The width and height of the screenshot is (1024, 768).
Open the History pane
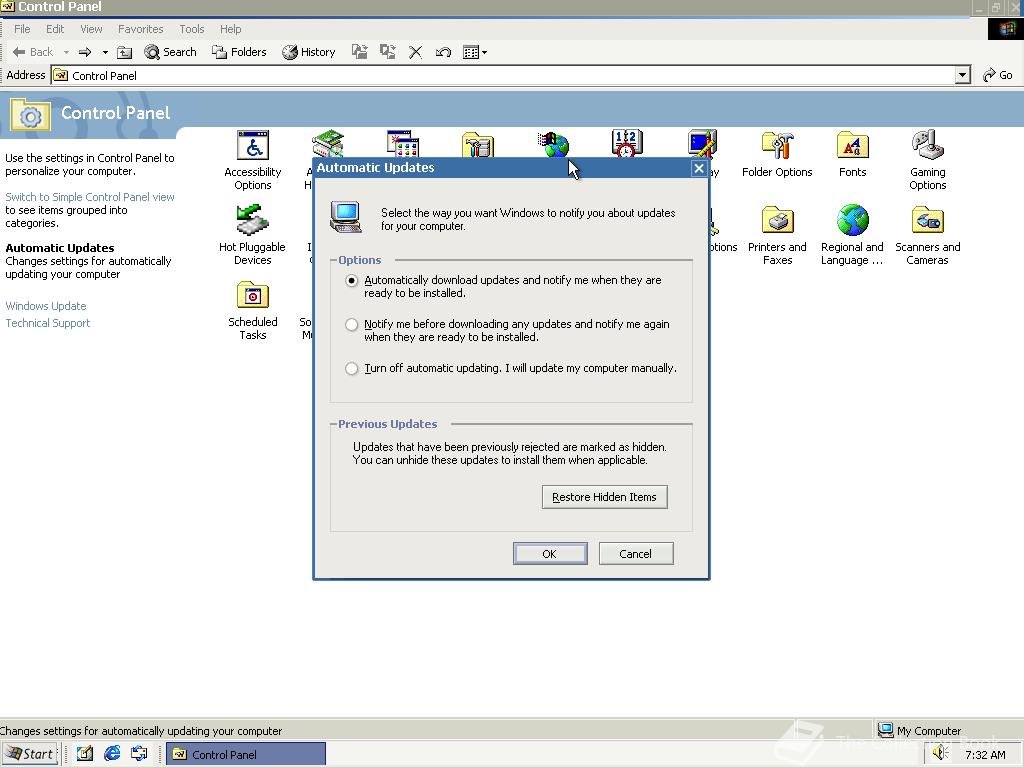point(309,52)
